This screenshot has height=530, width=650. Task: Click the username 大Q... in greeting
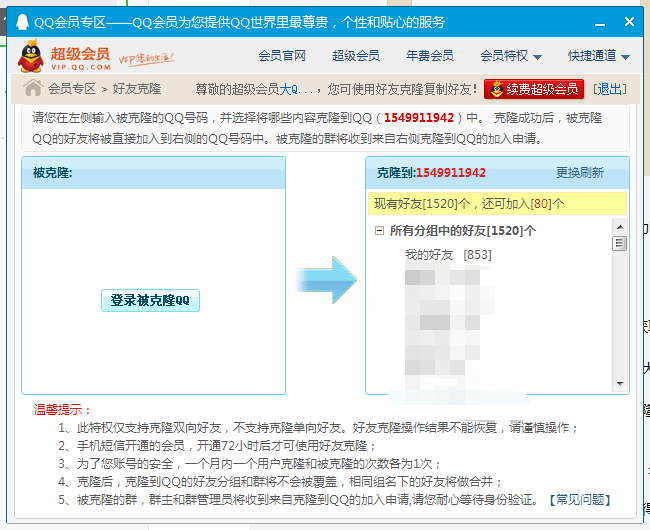(x=296, y=89)
